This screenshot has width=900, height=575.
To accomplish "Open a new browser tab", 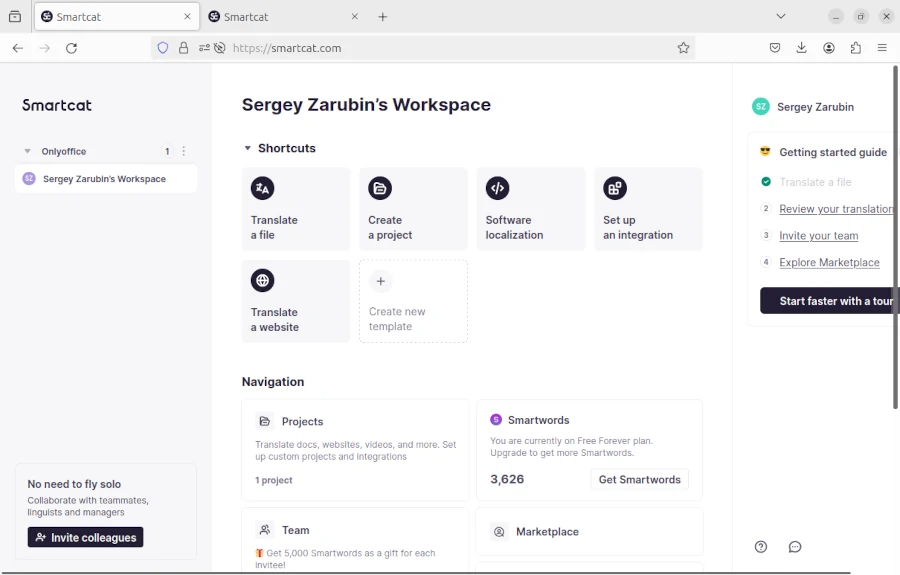I will click(x=383, y=17).
